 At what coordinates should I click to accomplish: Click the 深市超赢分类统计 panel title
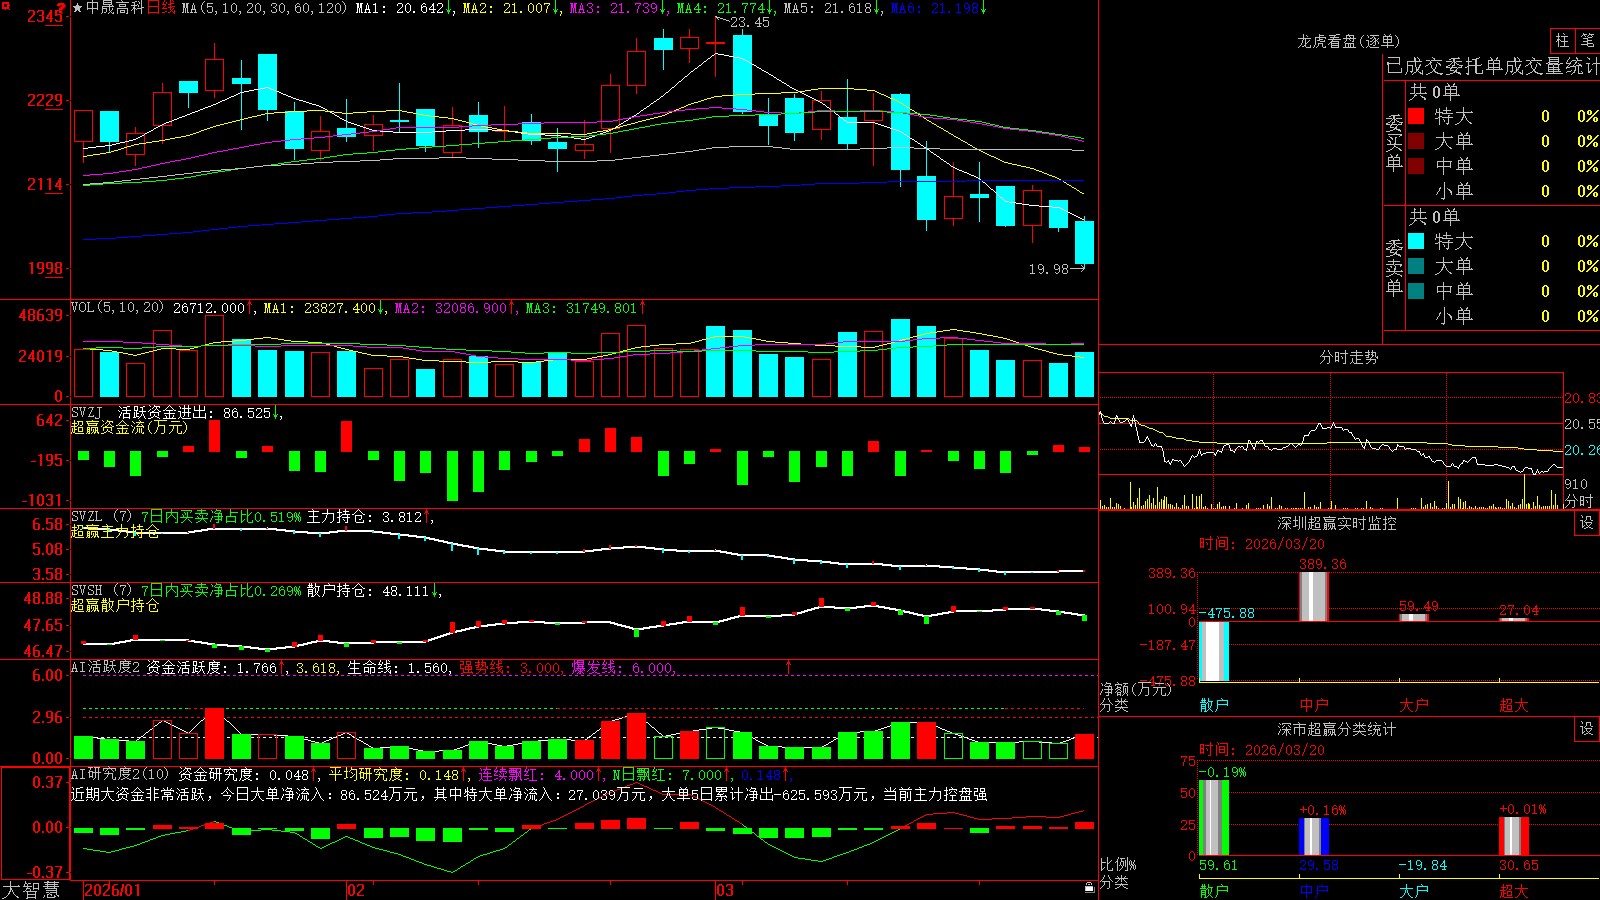pyautogui.click(x=1336, y=729)
